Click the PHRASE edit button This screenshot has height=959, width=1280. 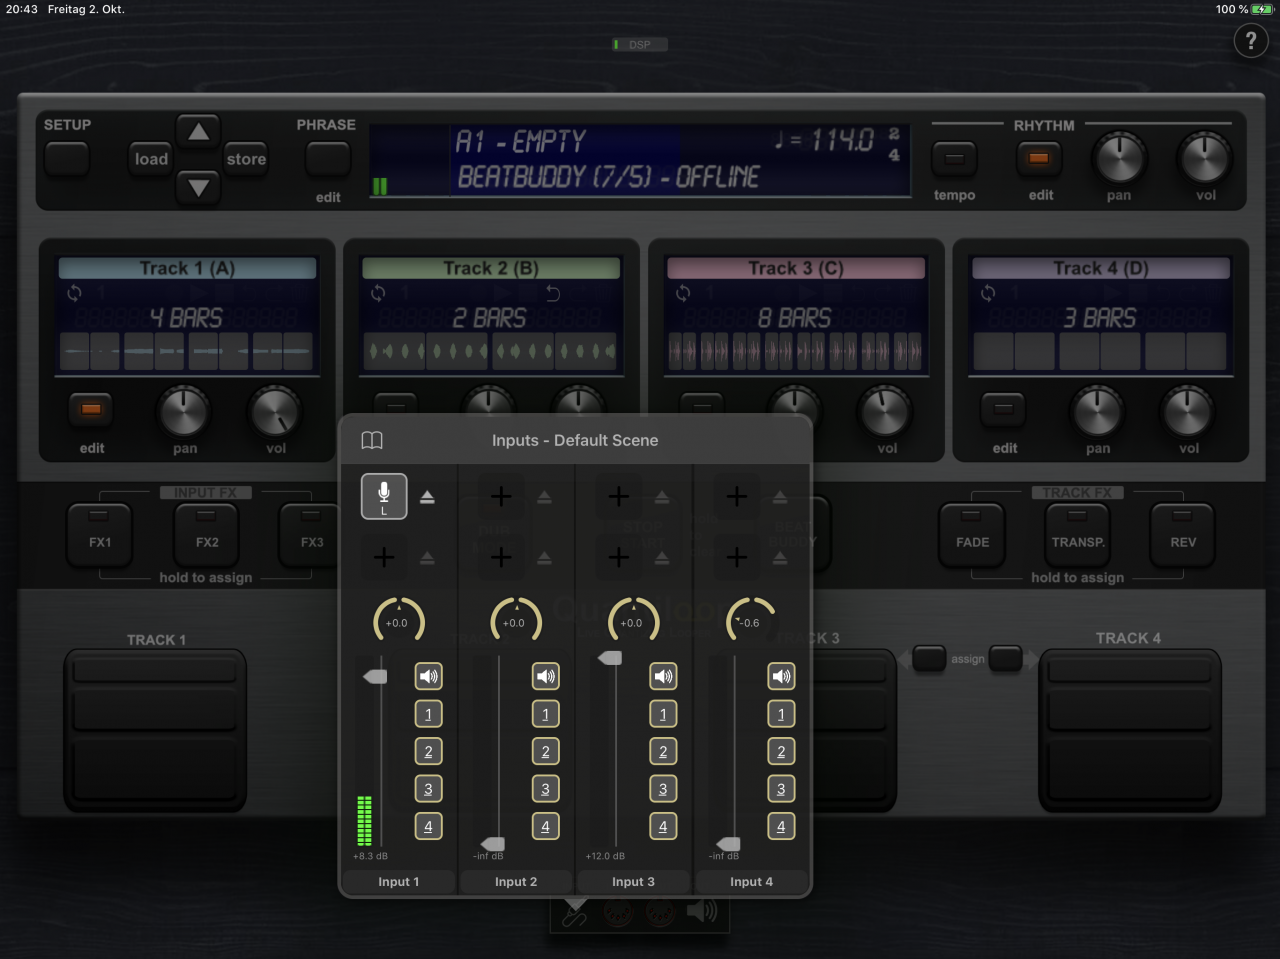coord(327,158)
